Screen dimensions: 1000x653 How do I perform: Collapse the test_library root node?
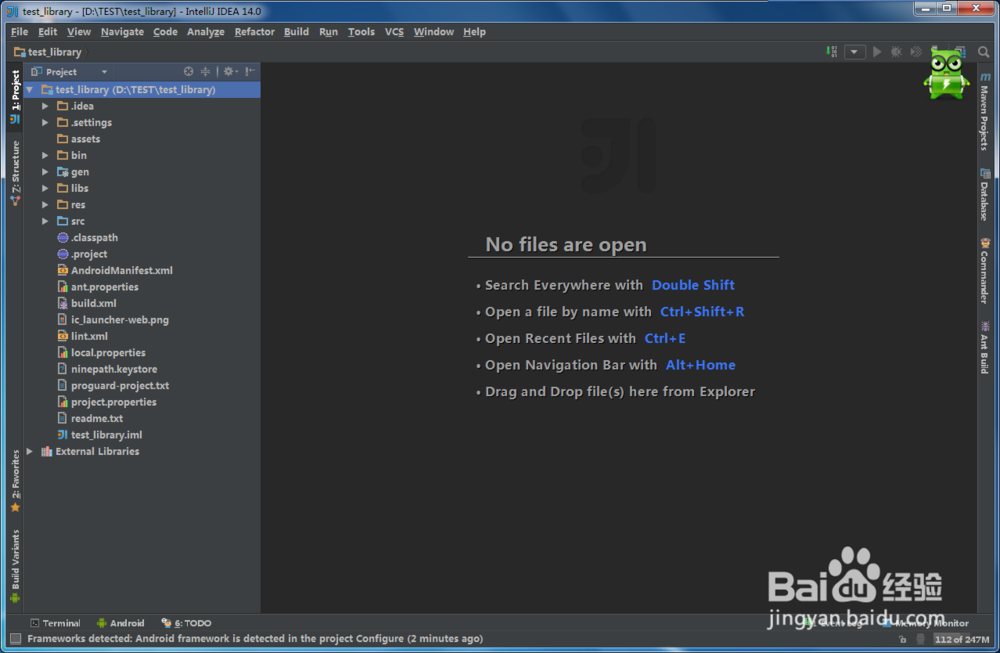click(29, 90)
